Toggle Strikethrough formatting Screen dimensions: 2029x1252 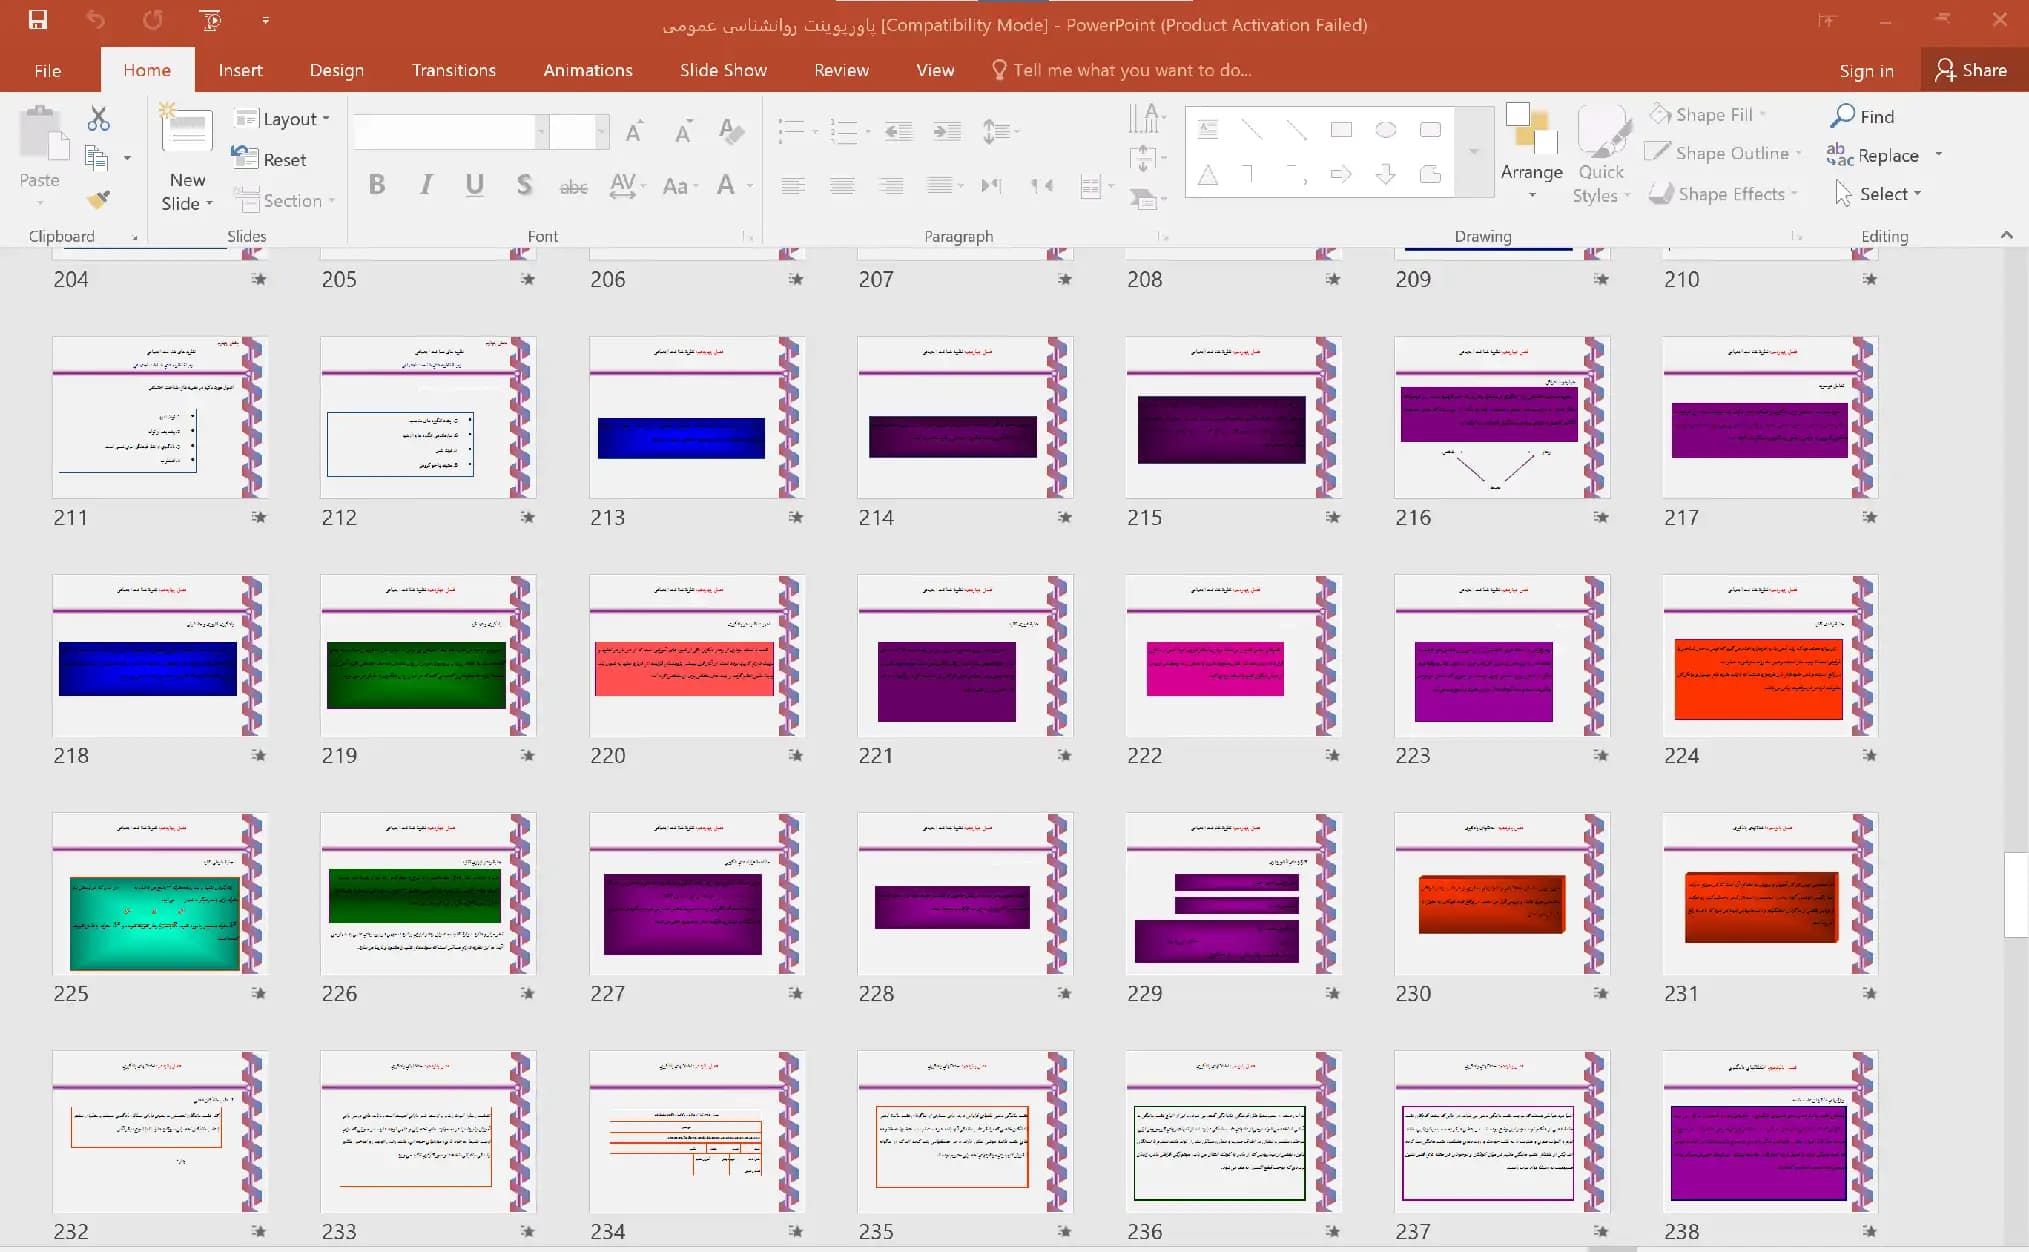[573, 186]
